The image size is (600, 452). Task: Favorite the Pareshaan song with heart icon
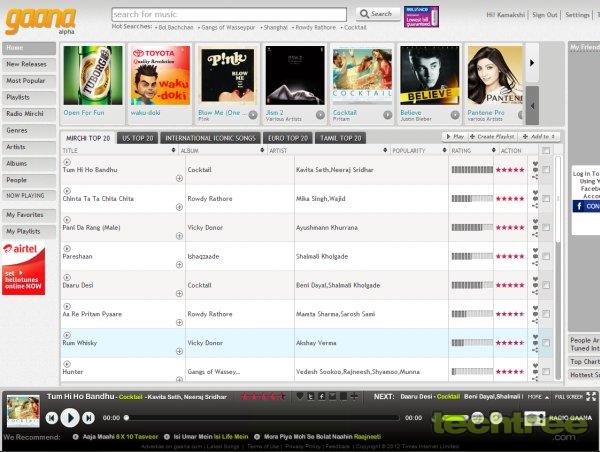pyautogui.click(x=535, y=250)
